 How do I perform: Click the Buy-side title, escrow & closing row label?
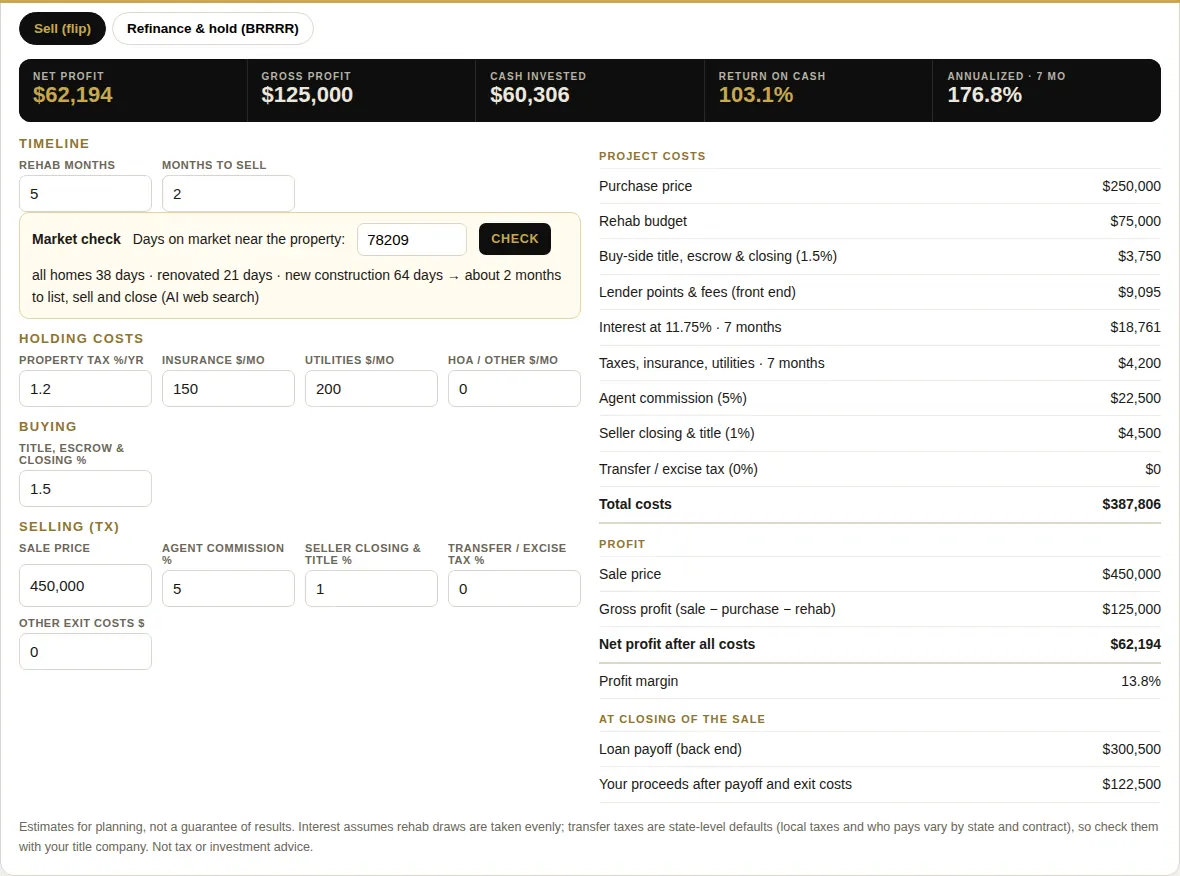tap(718, 256)
